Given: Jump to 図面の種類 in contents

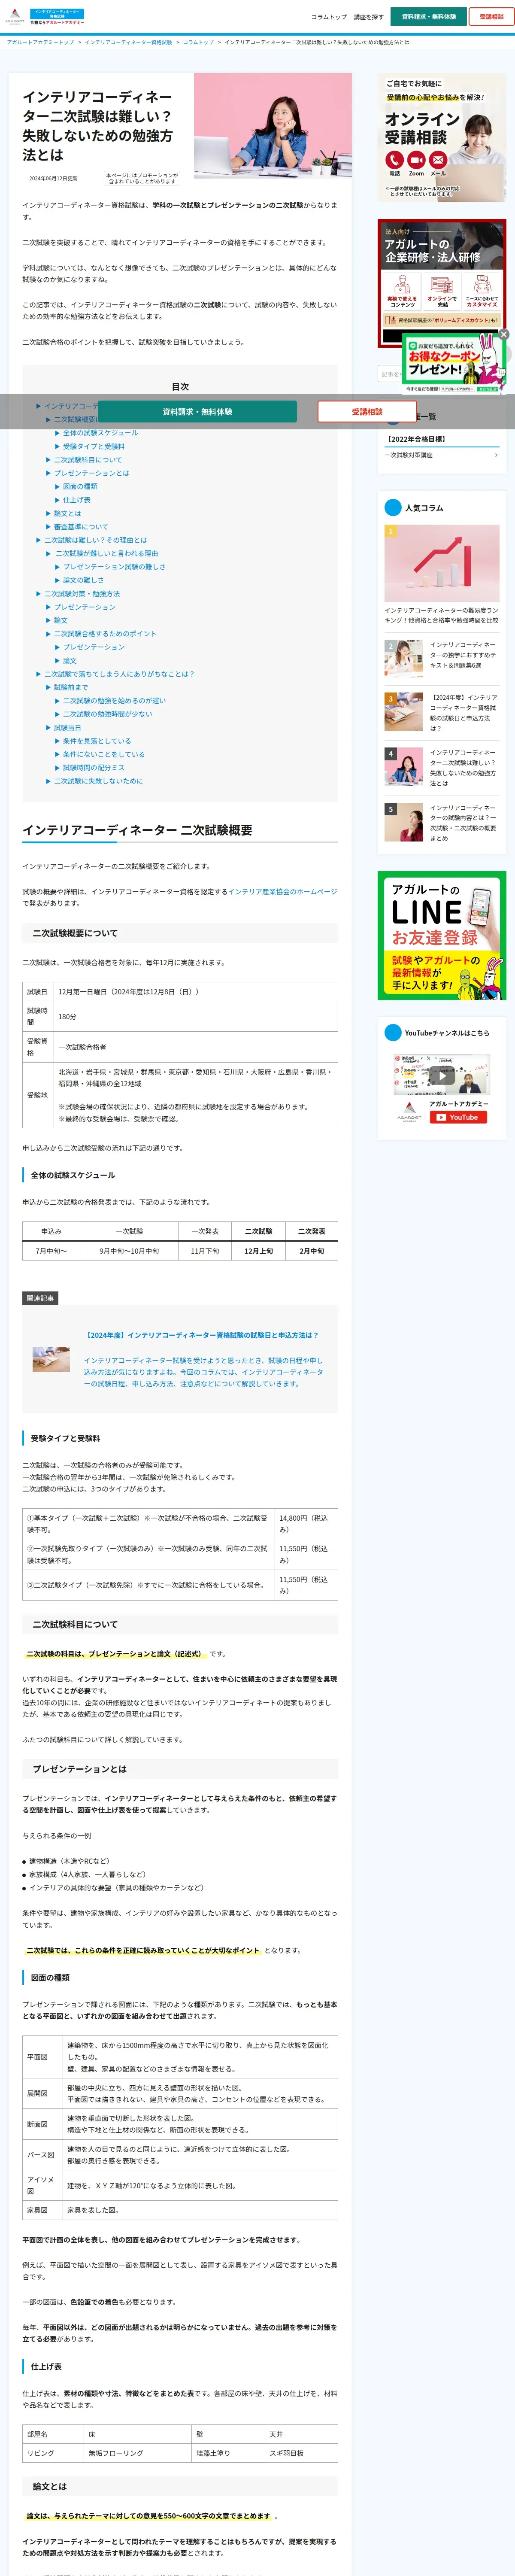Looking at the screenshot, I should (x=80, y=486).
